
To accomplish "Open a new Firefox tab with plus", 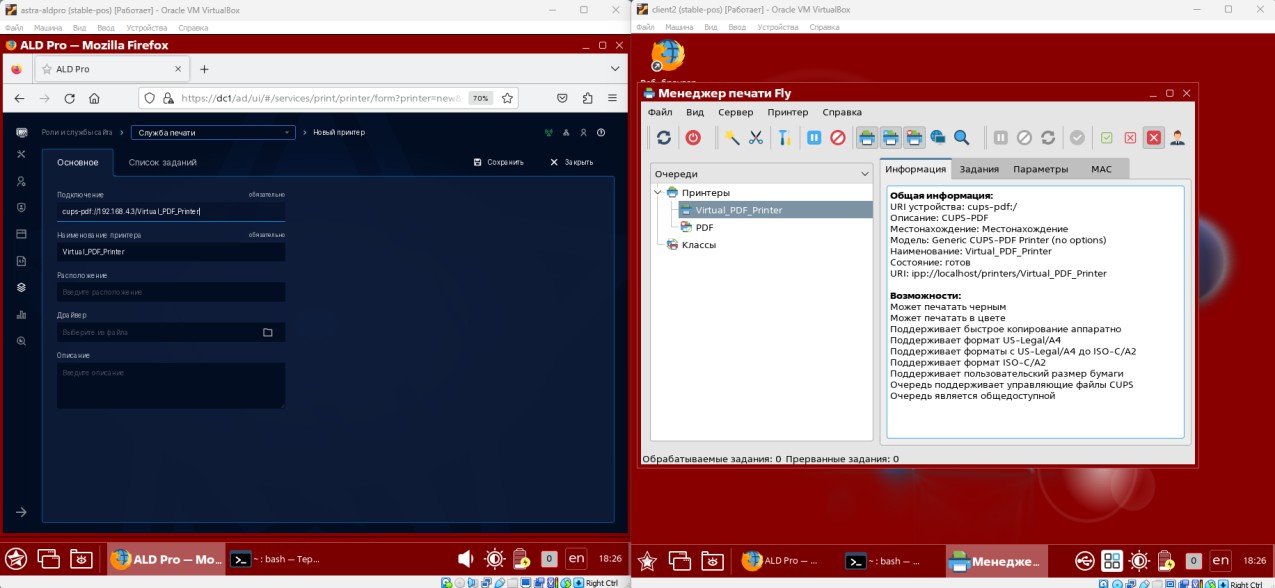I will [x=204, y=69].
